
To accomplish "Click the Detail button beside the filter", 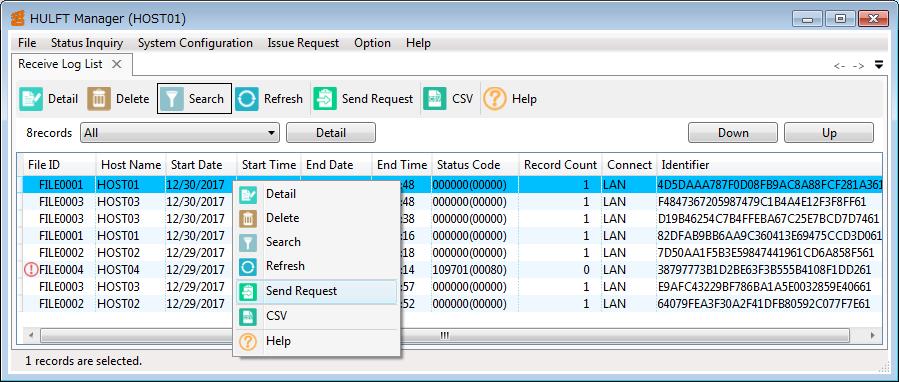I will [x=331, y=133].
